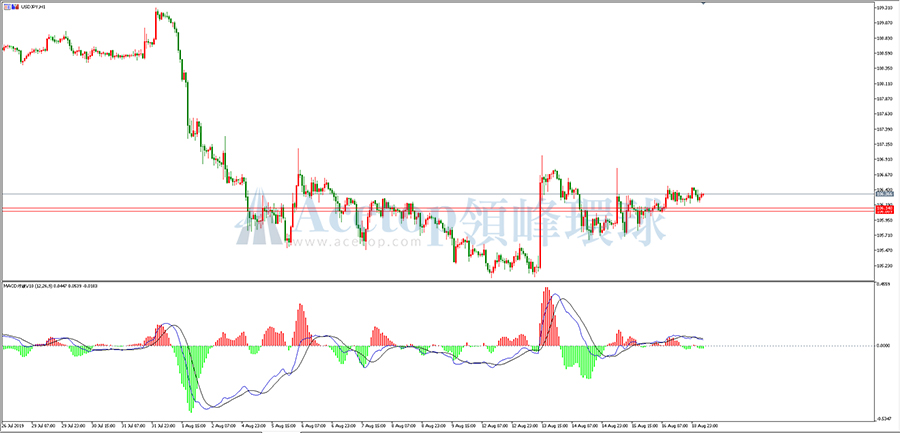Click the 0.0000 MACD zero level label
The height and width of the screenshot is (433, 900).
883,346
